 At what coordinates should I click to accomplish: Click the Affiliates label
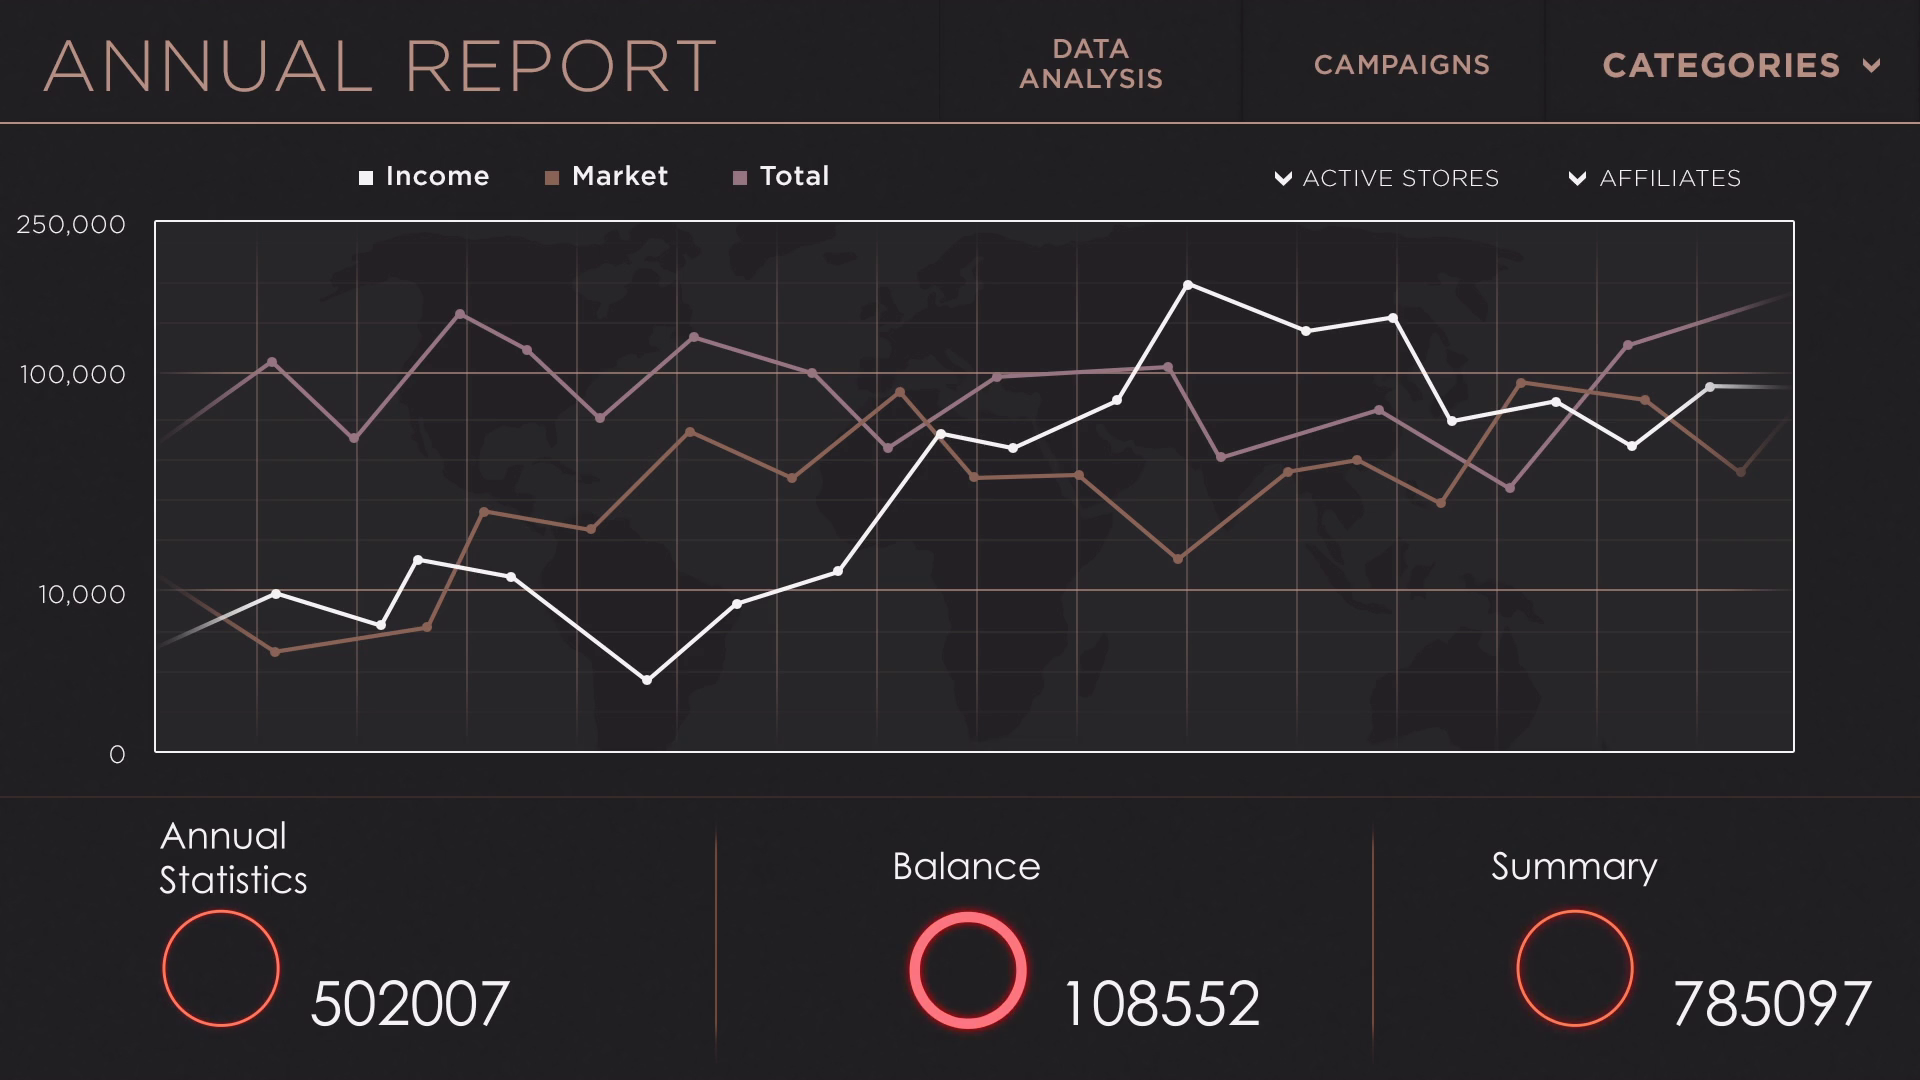pos(1670,178)
